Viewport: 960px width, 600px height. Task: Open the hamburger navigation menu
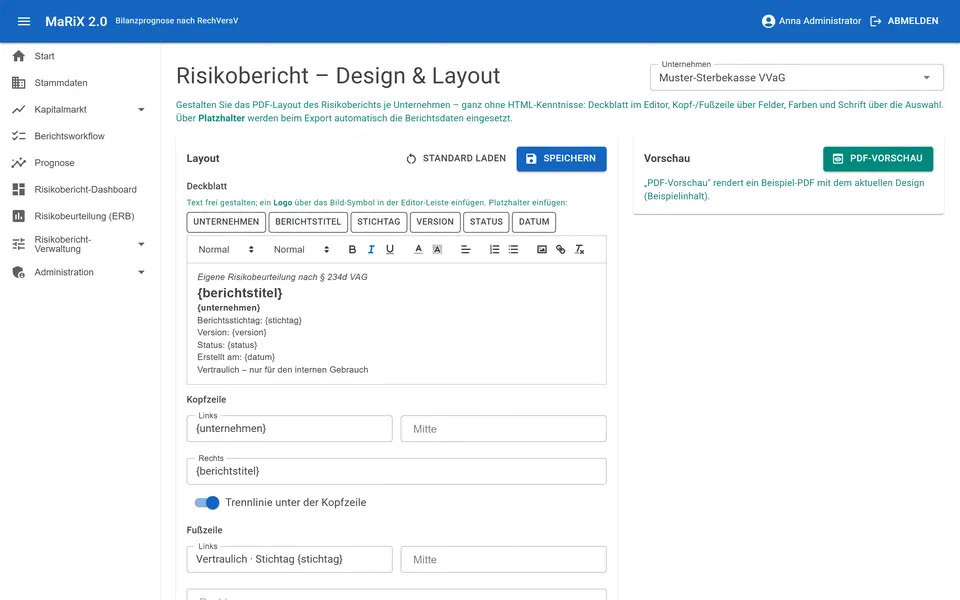pyautogui.click(x=24, y=21)
